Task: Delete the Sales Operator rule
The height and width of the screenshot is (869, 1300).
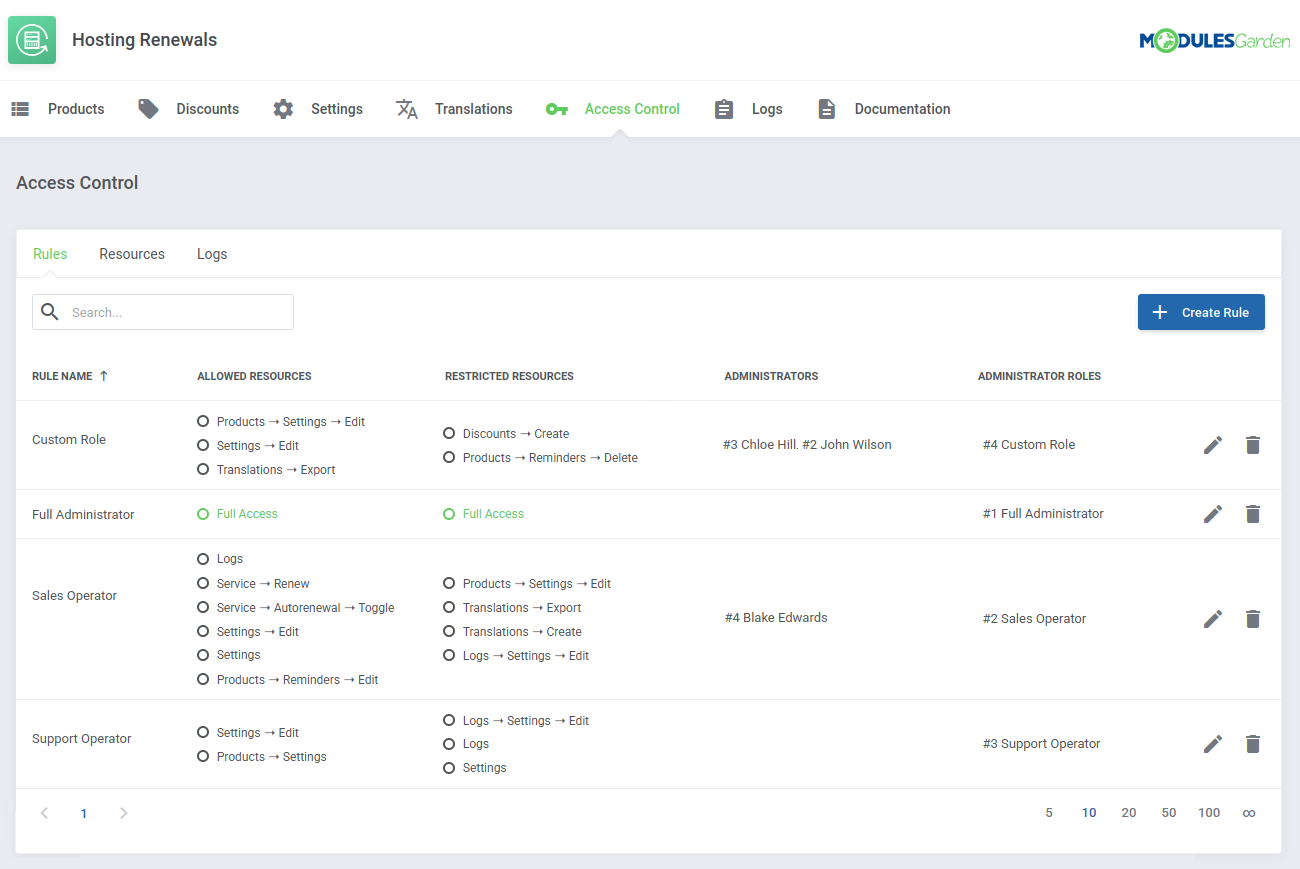Action: coord(1253,619)
